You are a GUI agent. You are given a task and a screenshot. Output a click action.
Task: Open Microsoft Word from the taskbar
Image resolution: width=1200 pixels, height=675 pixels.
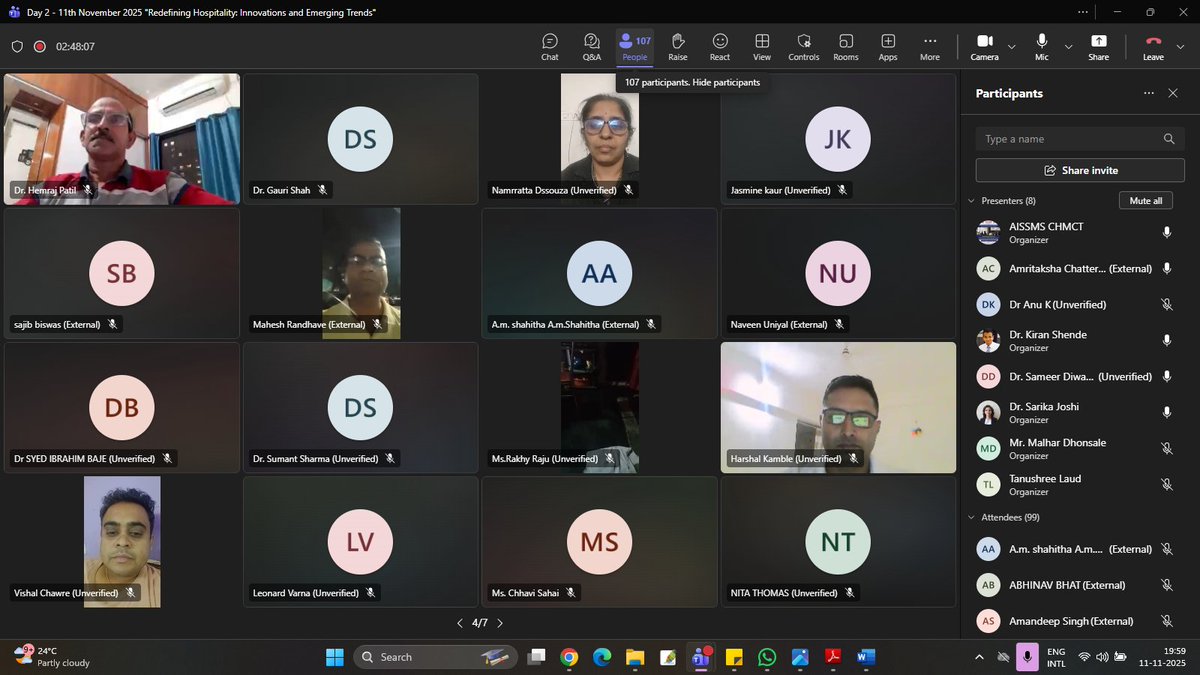coord(866,657)
